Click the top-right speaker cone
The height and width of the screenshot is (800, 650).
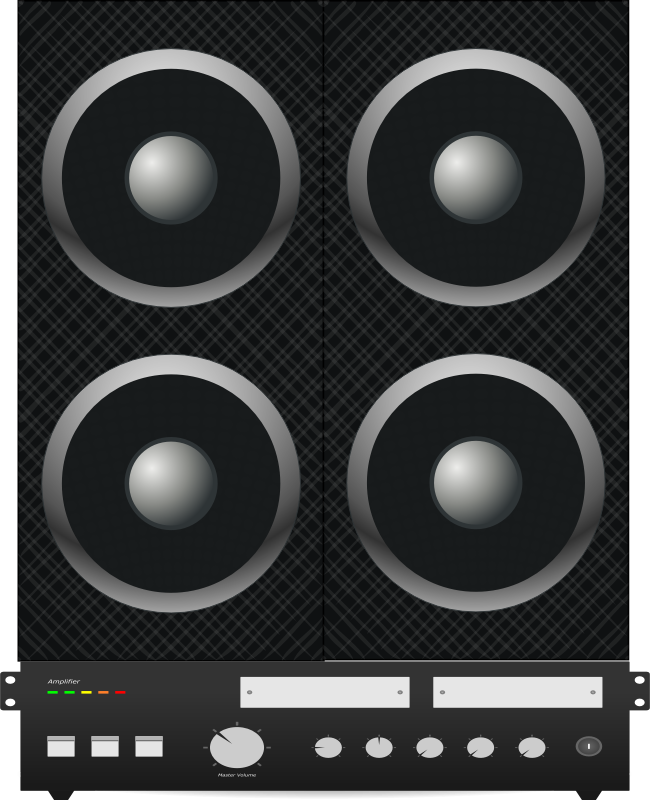click(476, 178)
